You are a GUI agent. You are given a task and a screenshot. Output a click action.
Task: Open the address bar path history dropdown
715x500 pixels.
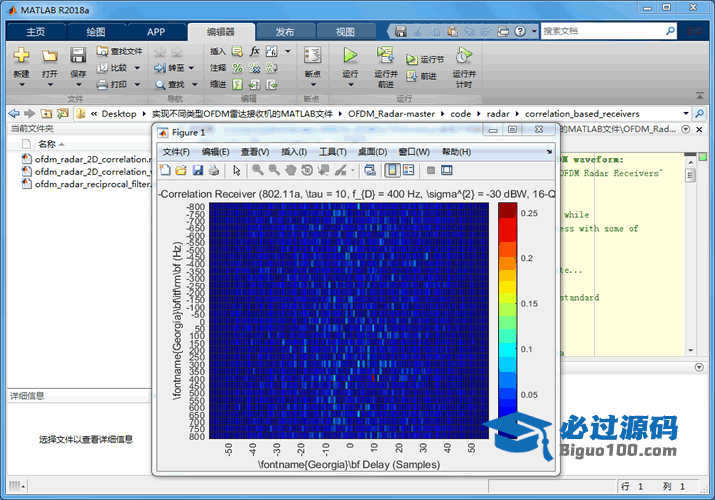(686, 113)
